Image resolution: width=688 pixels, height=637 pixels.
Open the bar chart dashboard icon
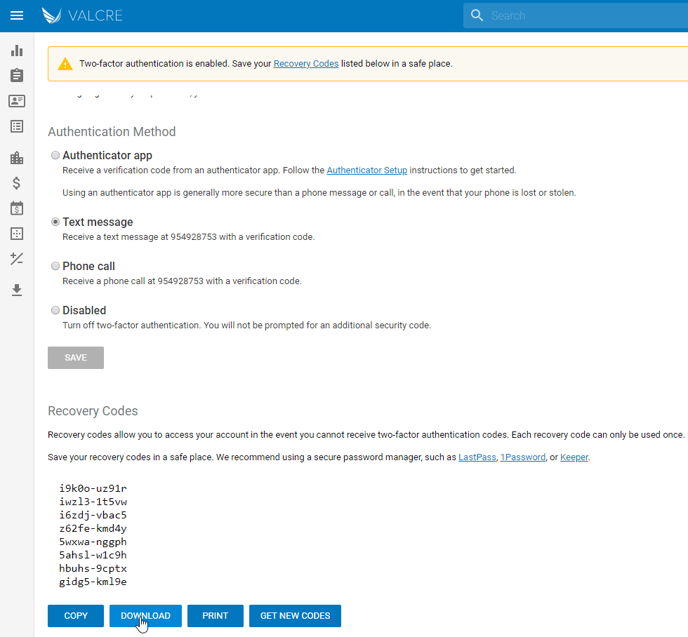click(16, 50)
